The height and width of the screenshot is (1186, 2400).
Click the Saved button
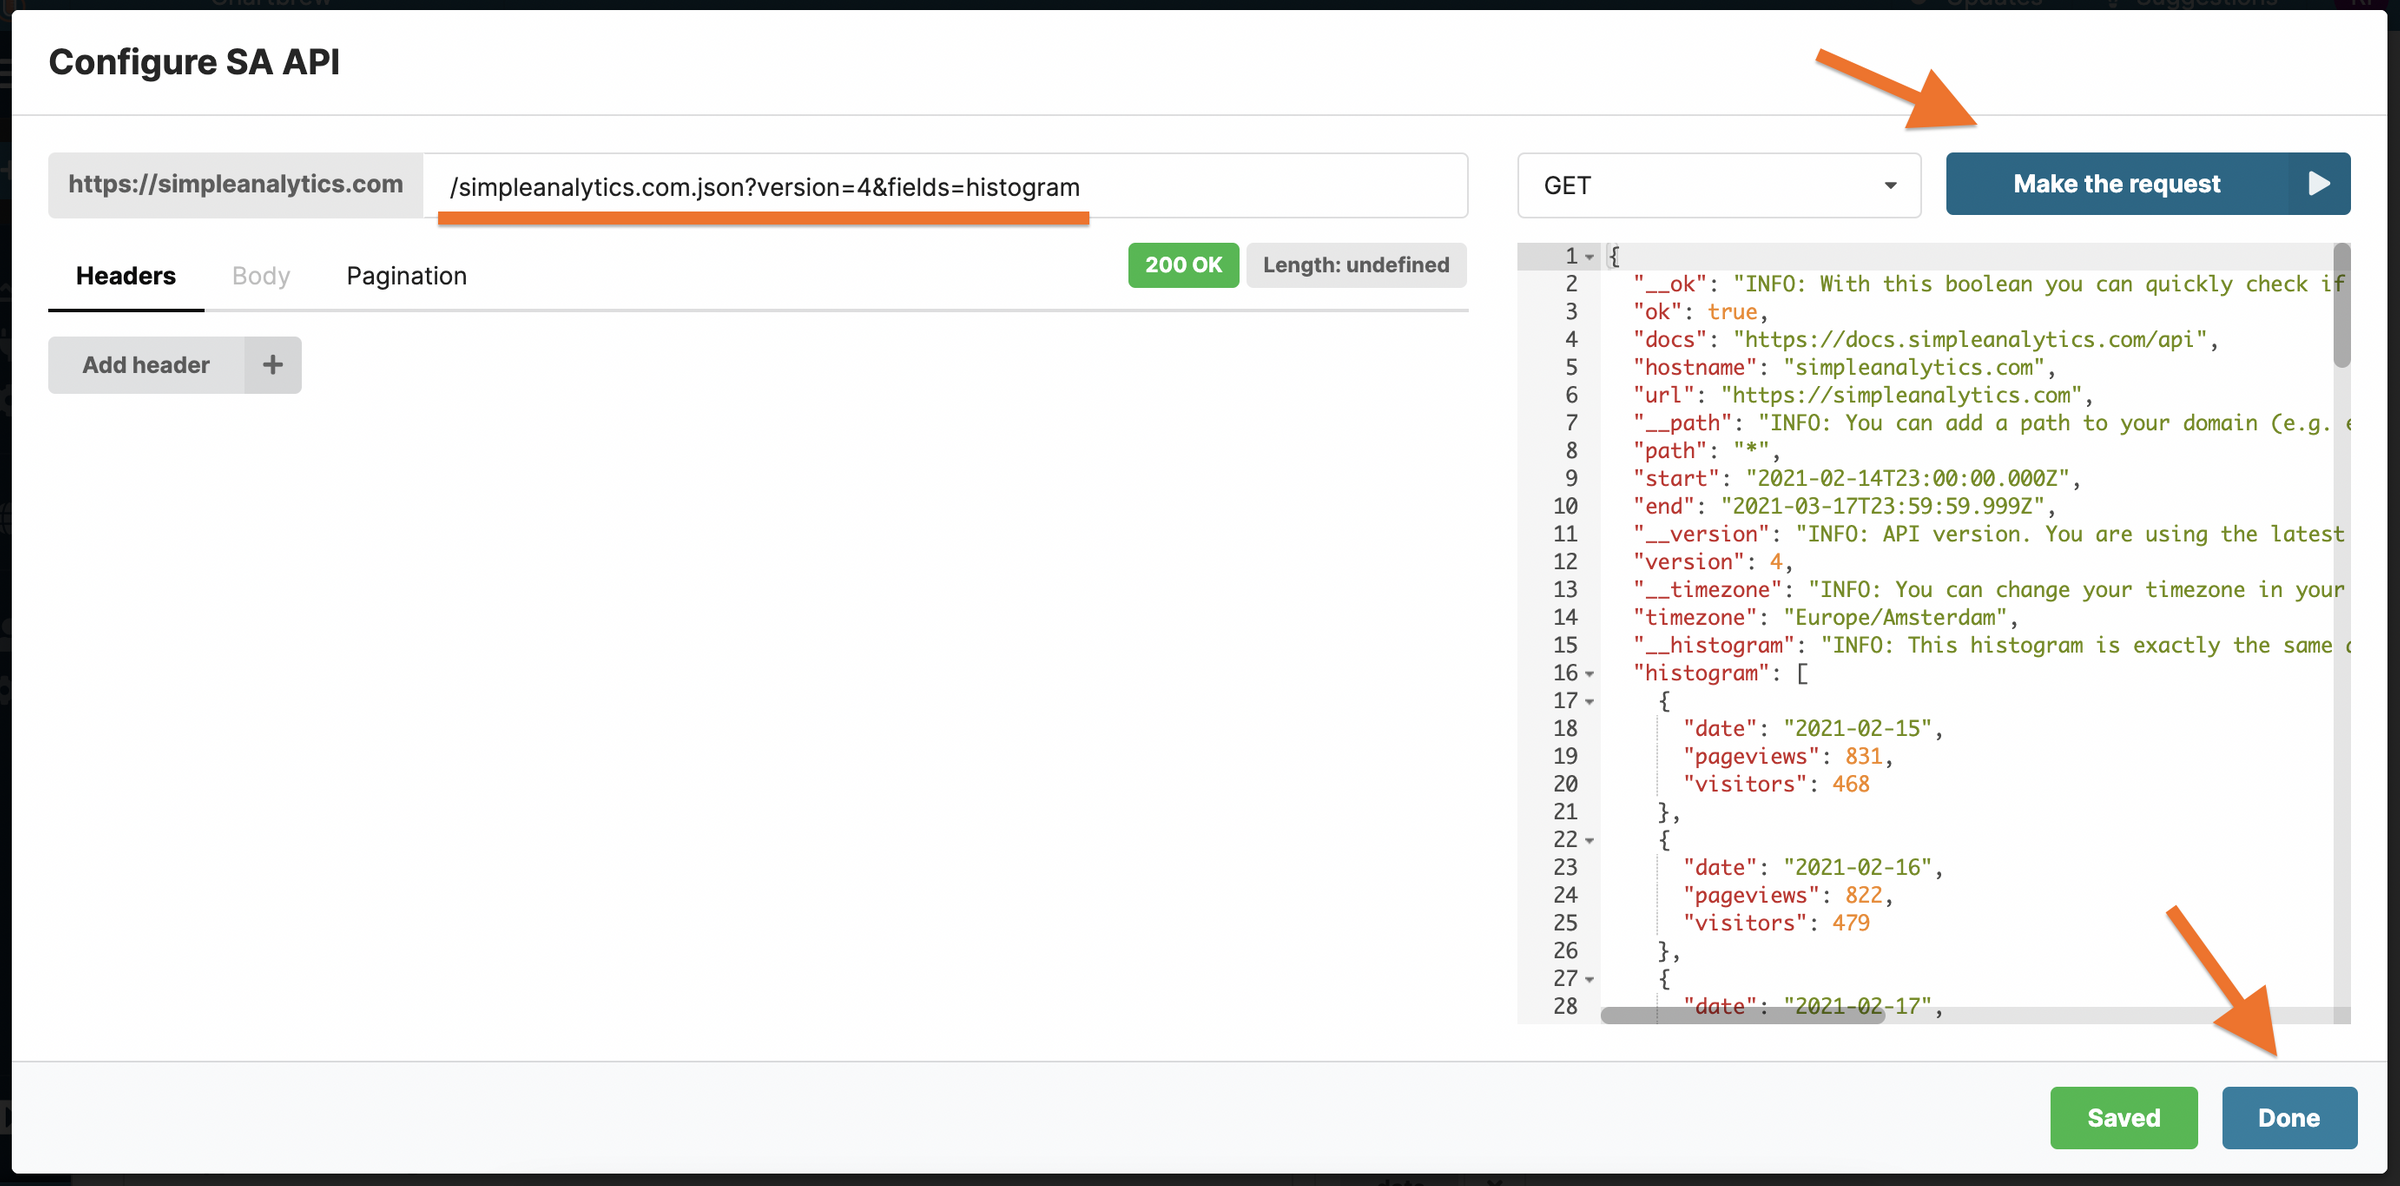click(x=2124, y=1117)
